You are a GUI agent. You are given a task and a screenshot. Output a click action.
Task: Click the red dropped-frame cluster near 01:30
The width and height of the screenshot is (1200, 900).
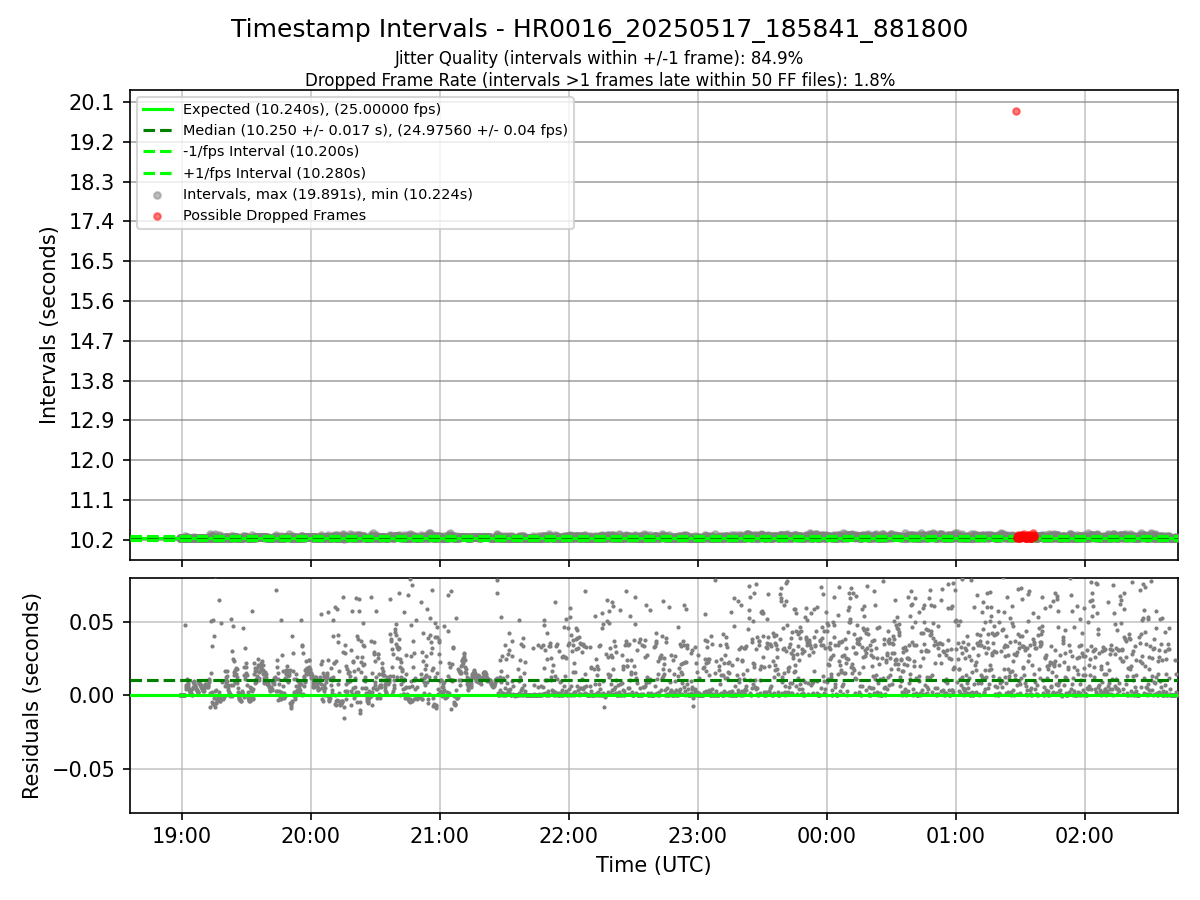(1026, 537)
